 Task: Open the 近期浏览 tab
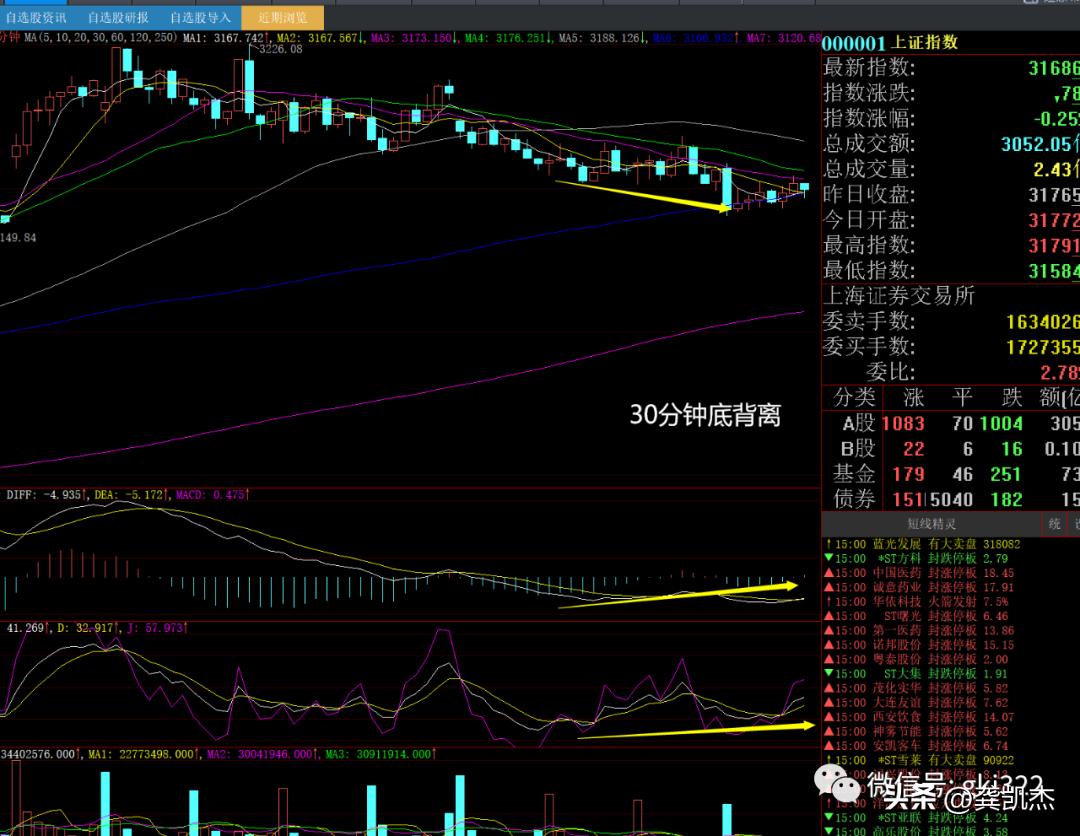(283, 17)
